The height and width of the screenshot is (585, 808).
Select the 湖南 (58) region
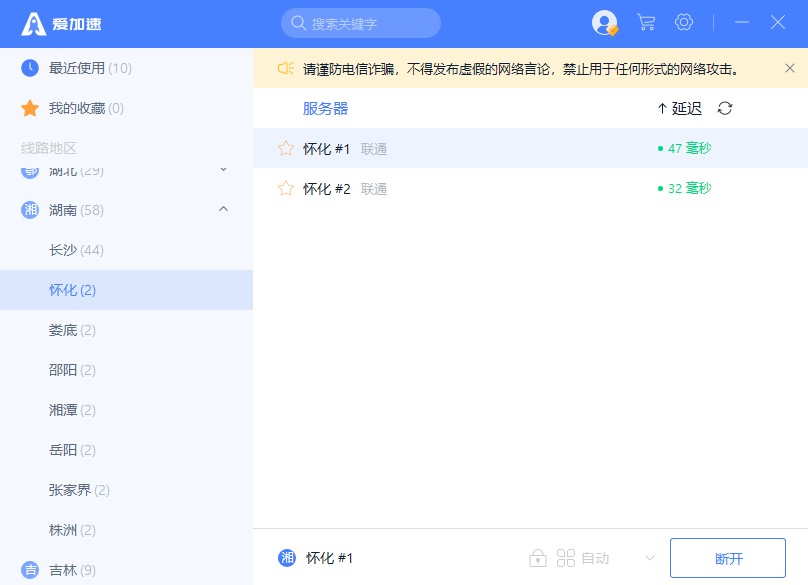126,210
